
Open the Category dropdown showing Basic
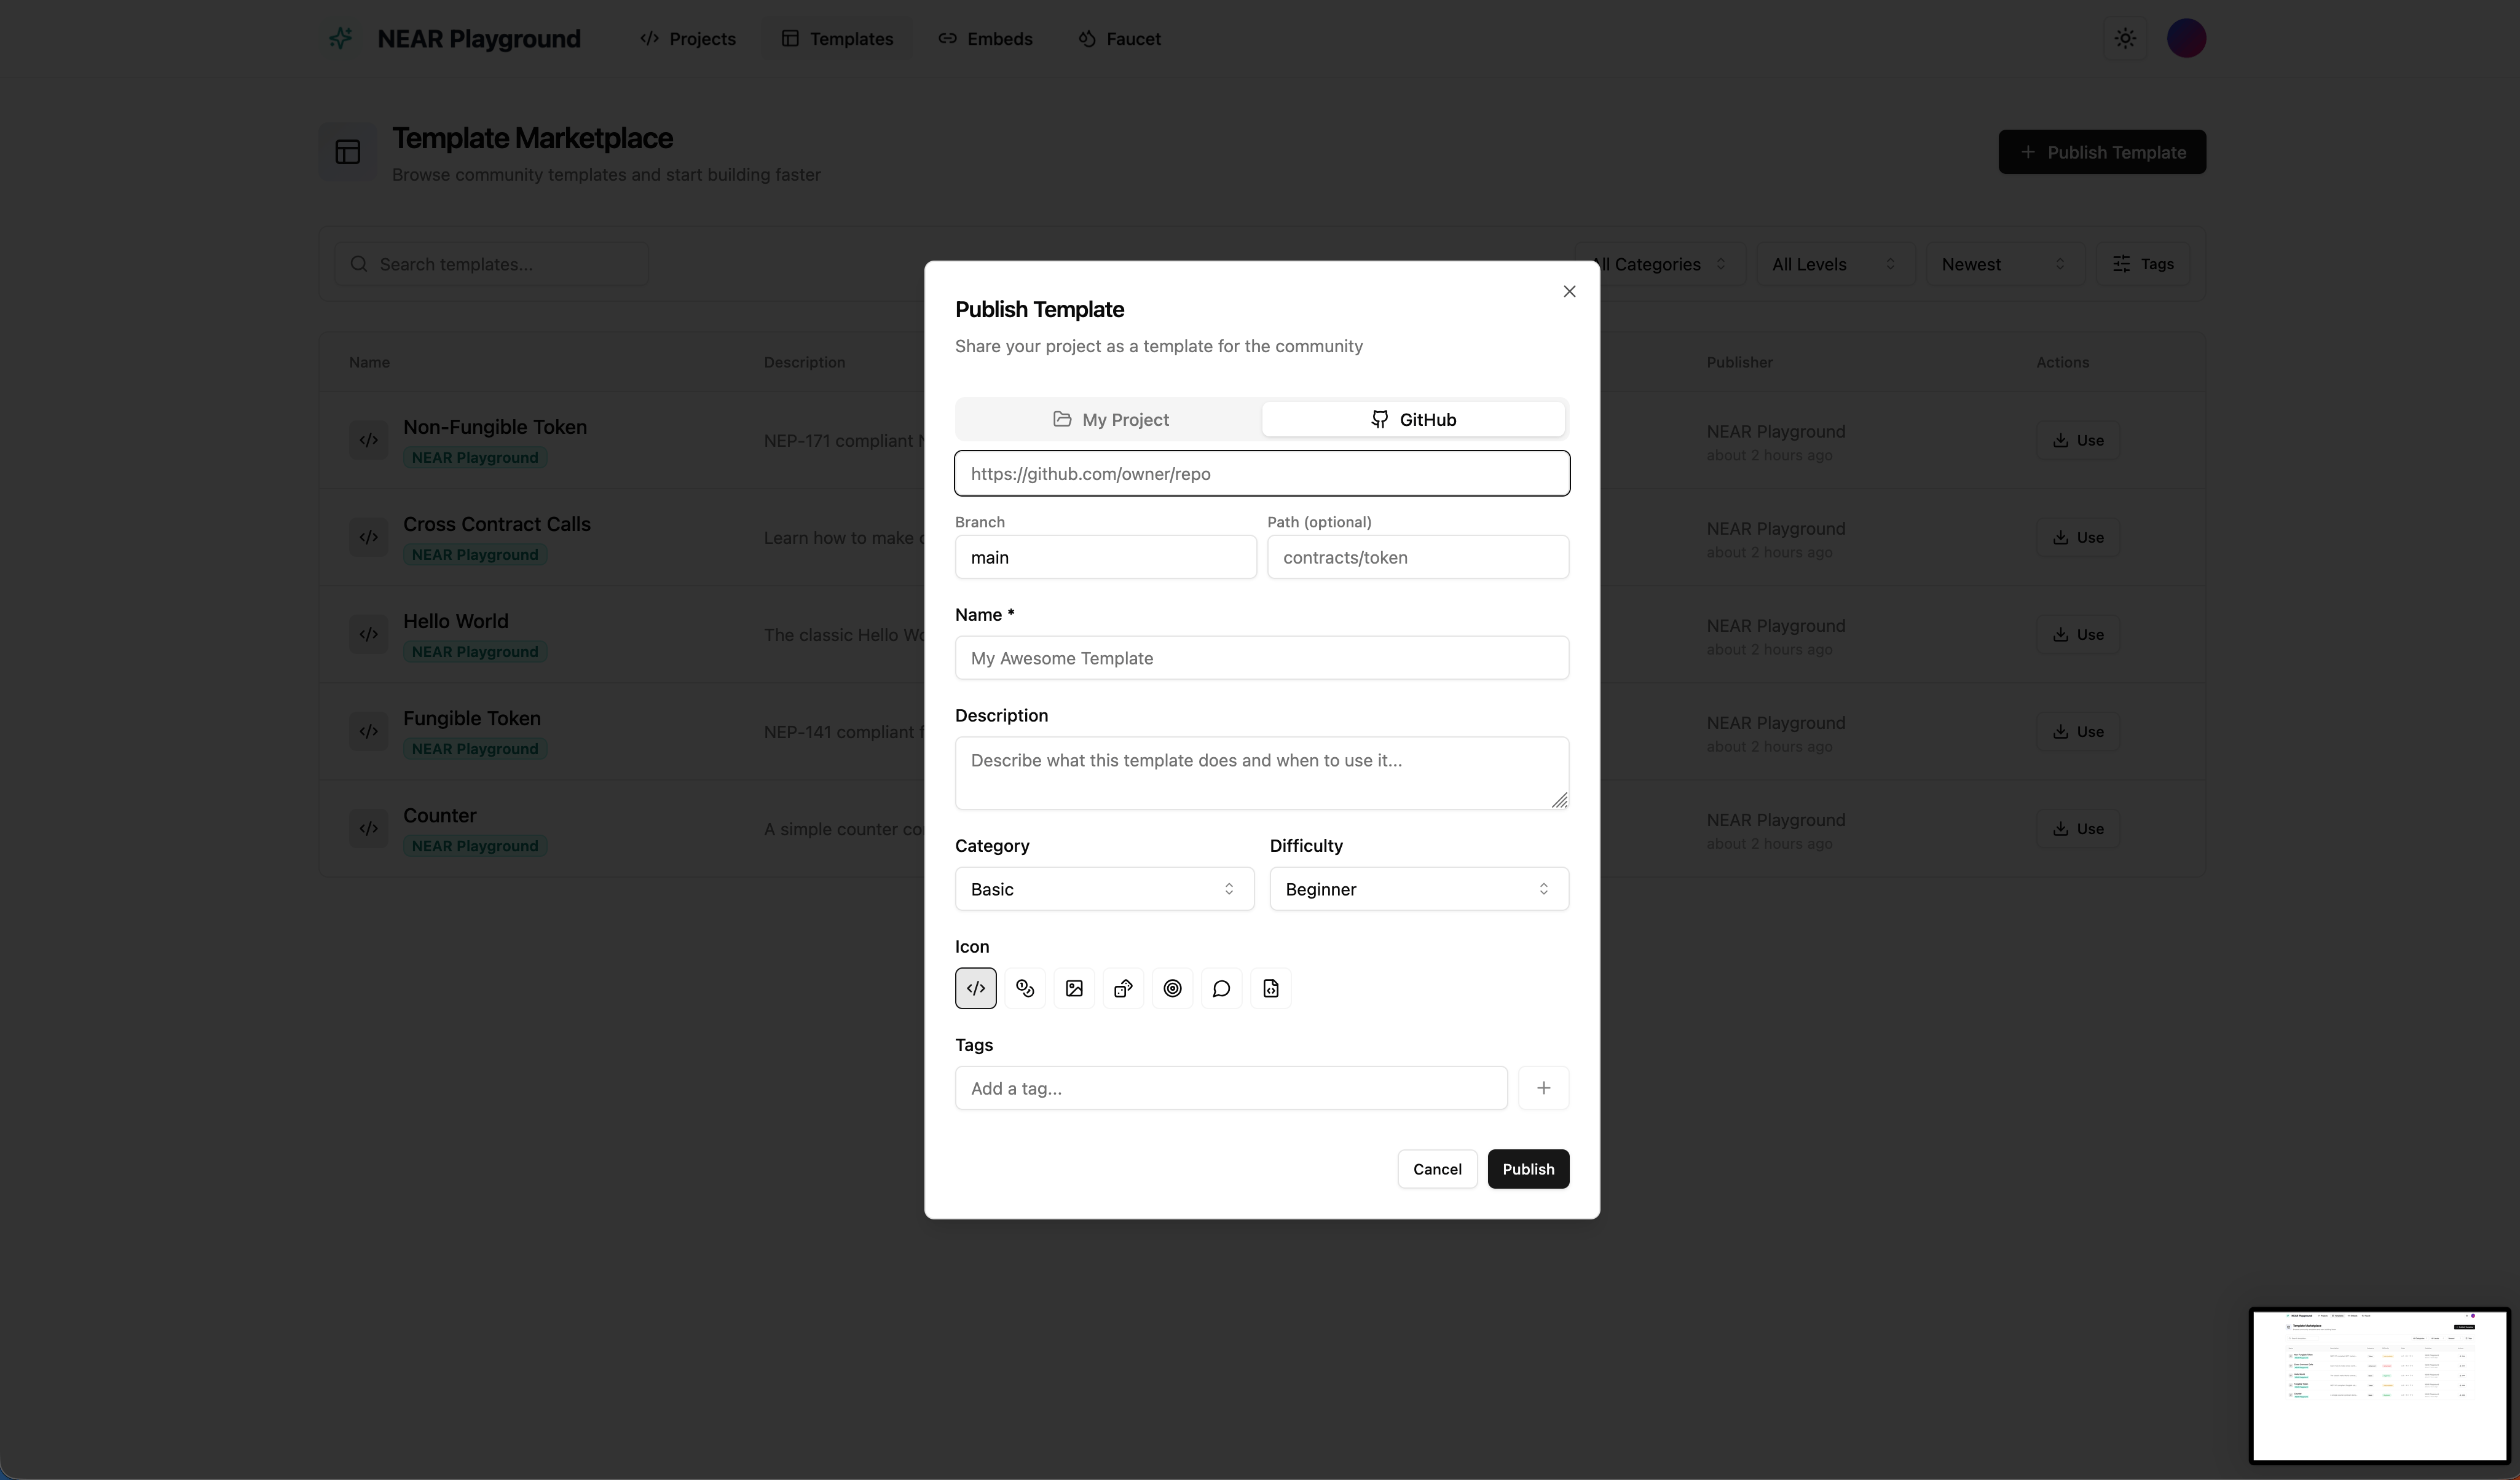(x=1104, y=889)
